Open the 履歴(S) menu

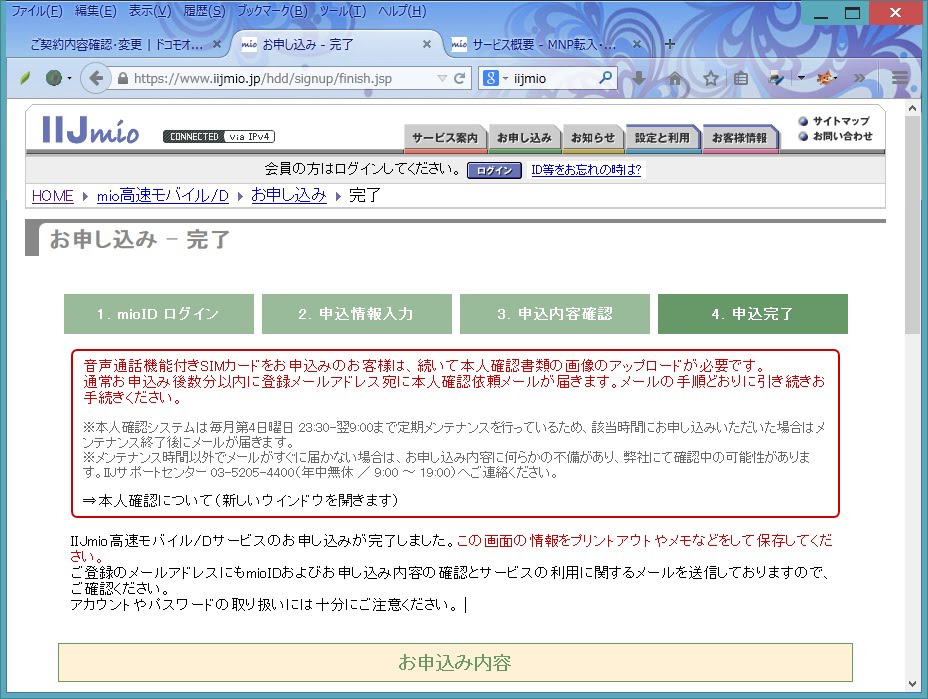click(204, 11)
